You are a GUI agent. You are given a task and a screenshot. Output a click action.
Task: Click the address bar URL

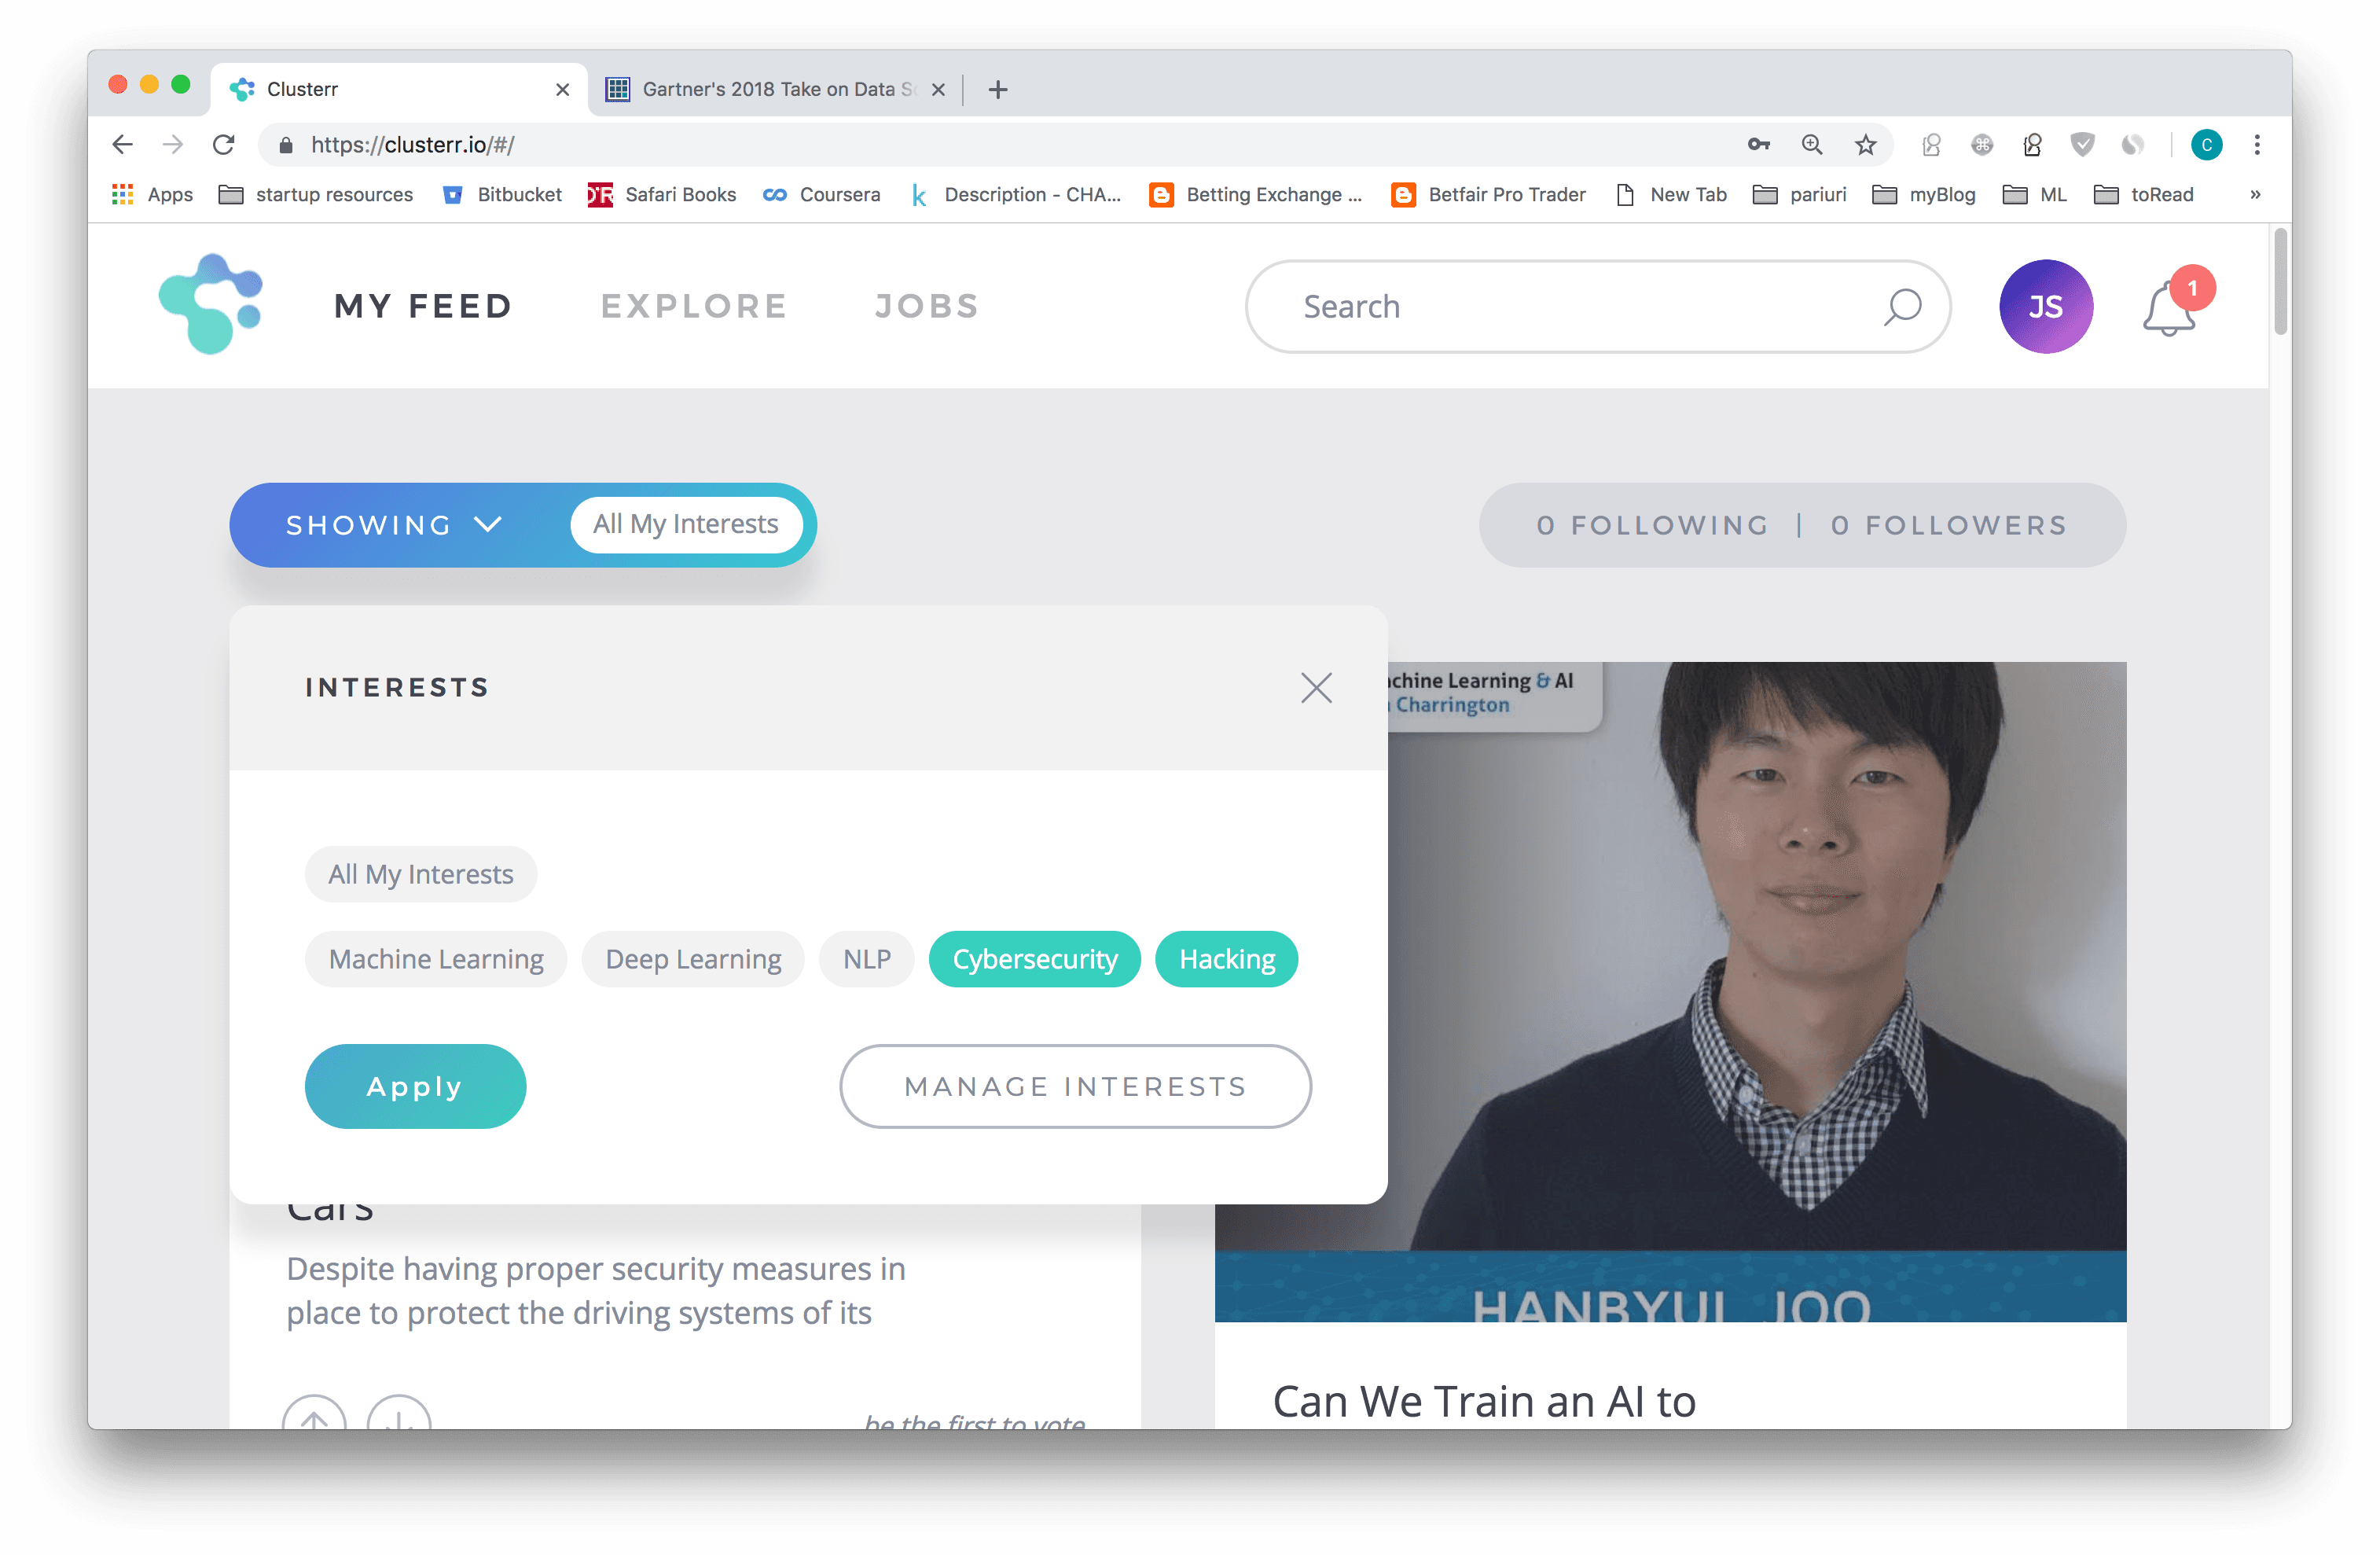pos(413,145)
